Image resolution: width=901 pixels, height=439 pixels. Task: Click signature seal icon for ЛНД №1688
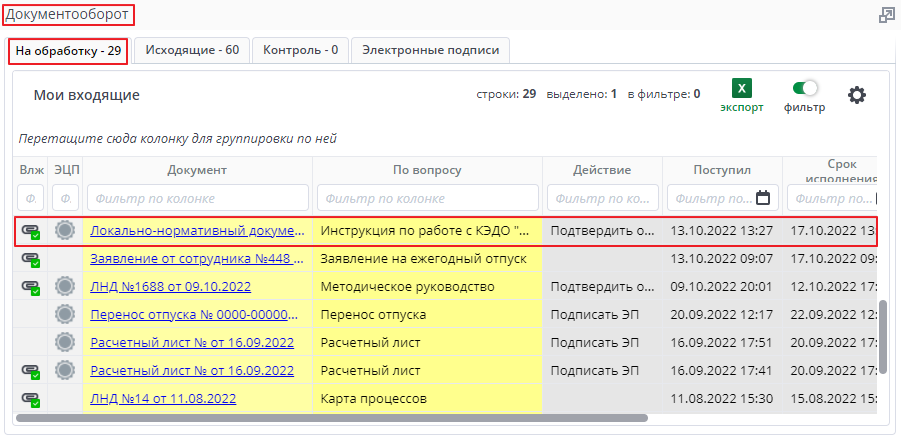pos(66,287)
